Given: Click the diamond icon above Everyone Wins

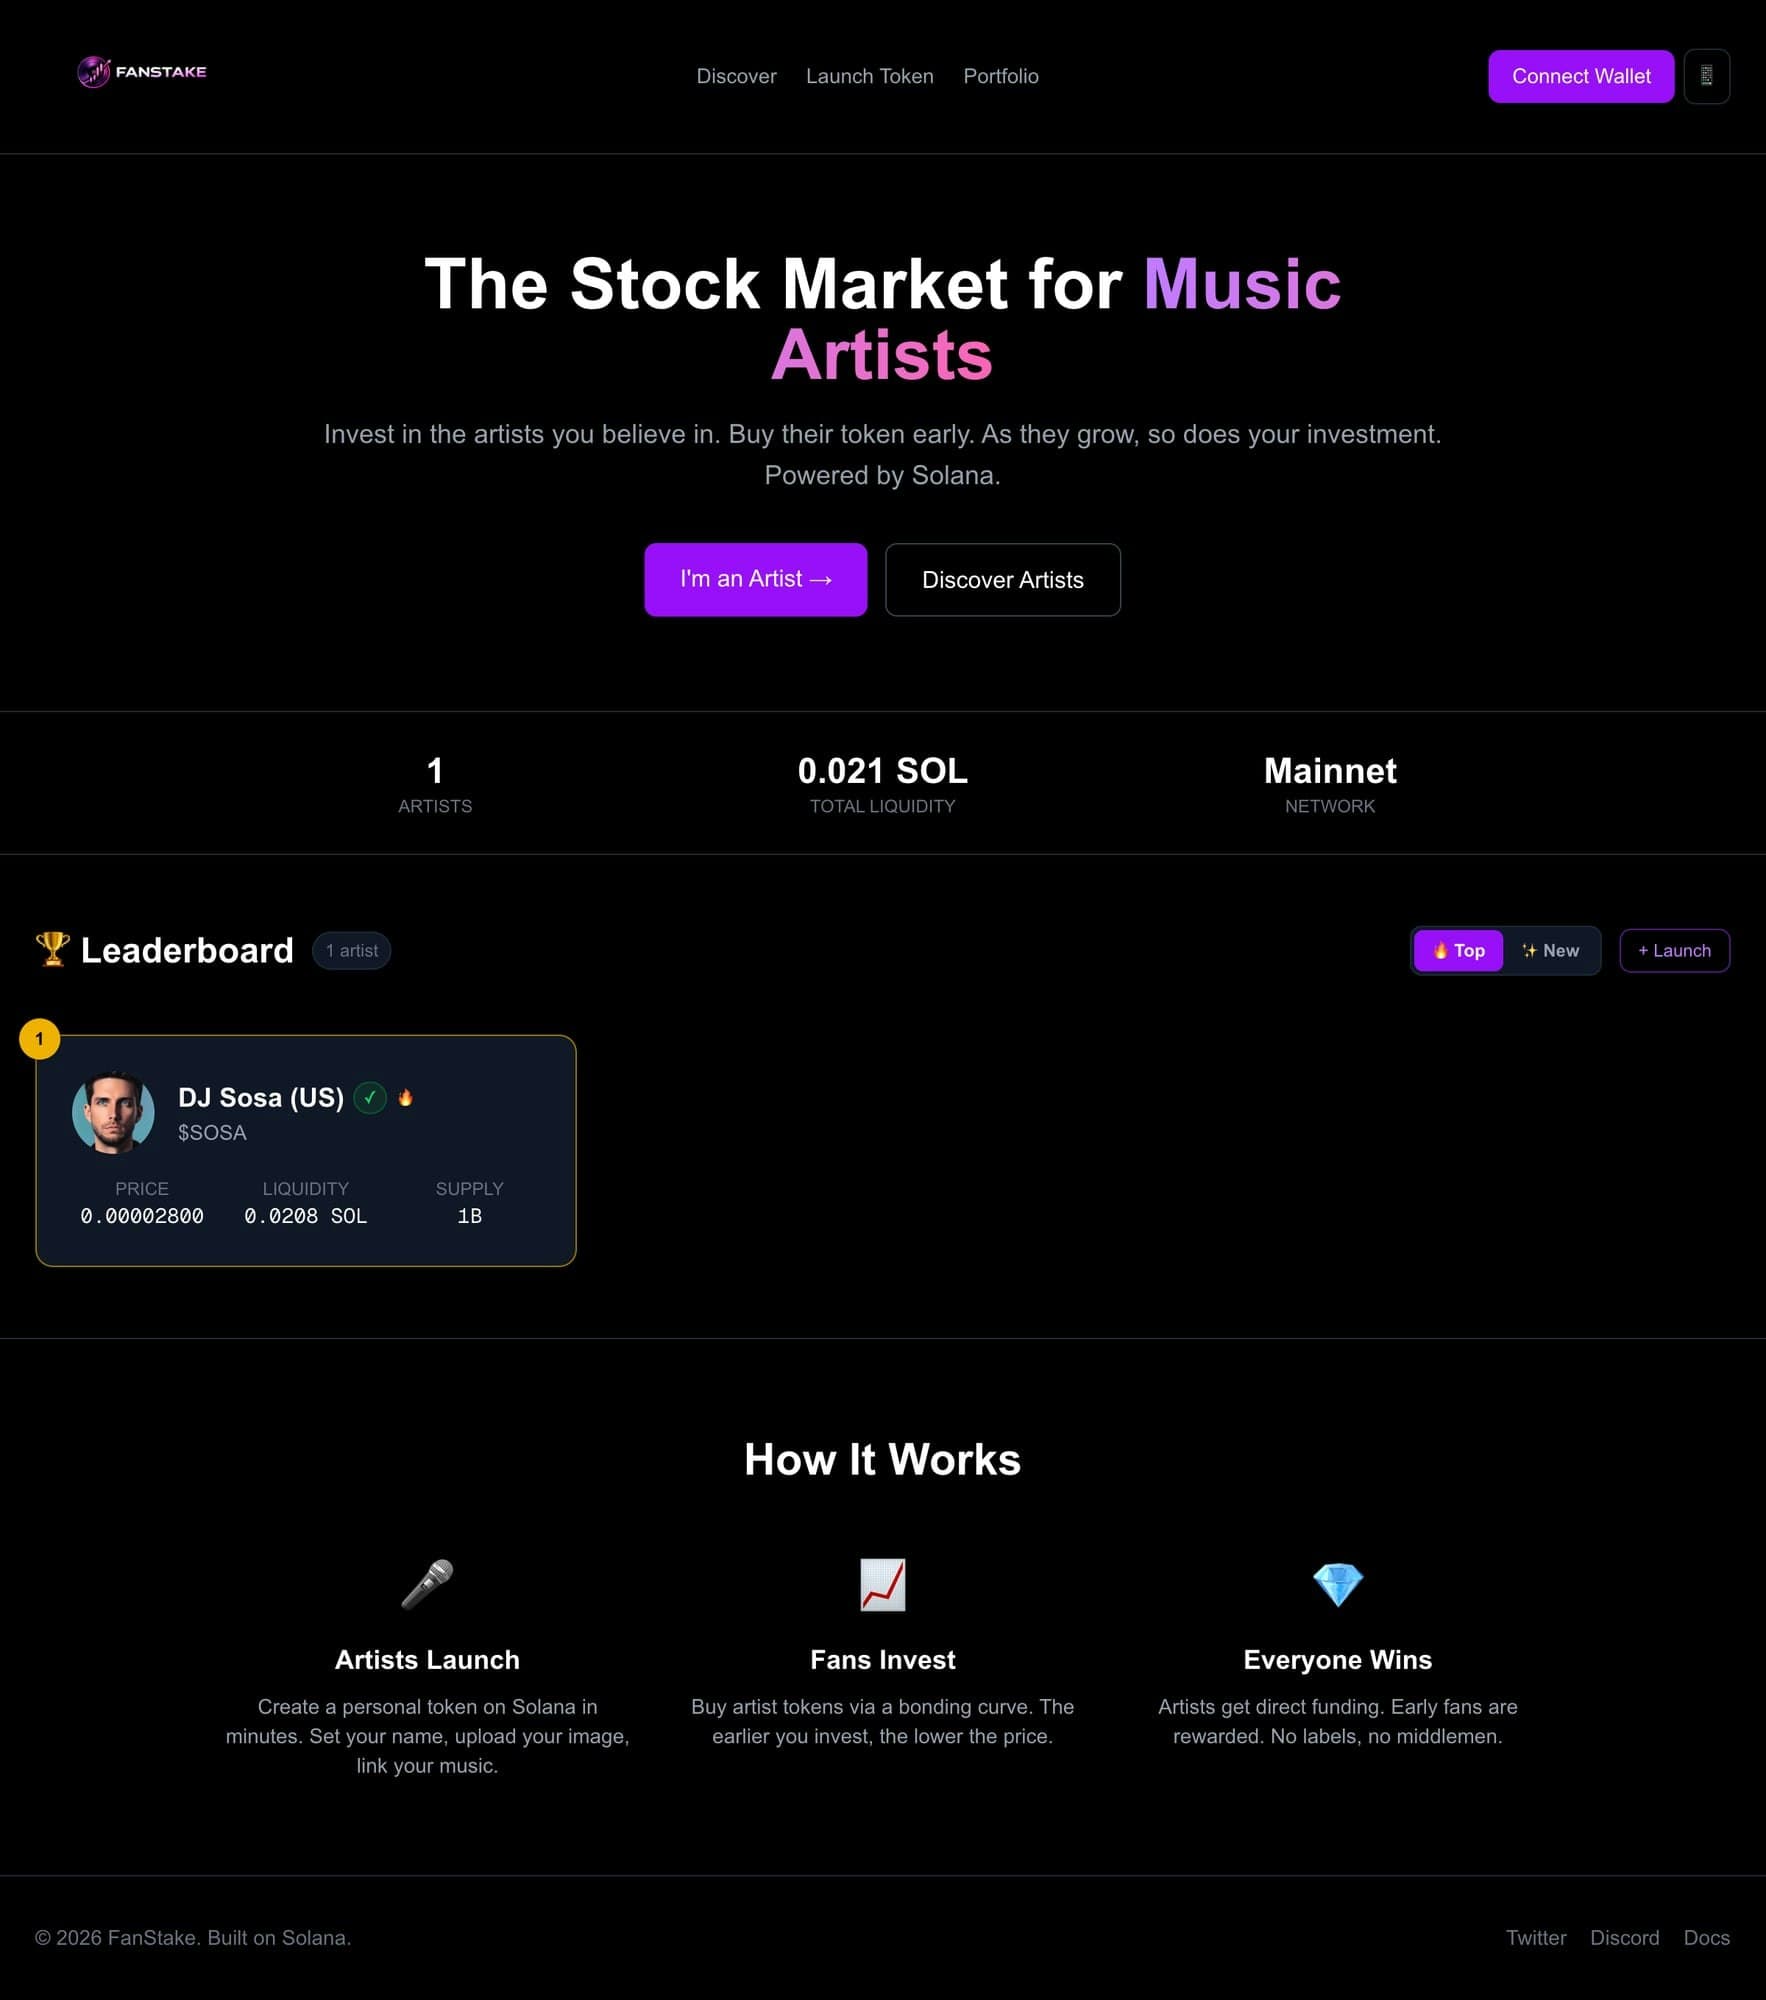Looking at the screenshot, I should point(1337,1585).
